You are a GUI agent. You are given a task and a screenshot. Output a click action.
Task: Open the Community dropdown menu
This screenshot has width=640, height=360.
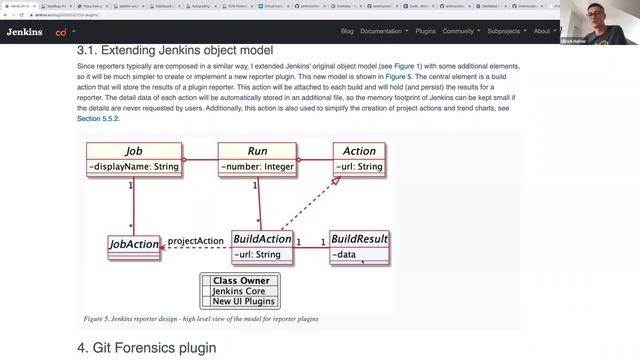pos(461,31)
